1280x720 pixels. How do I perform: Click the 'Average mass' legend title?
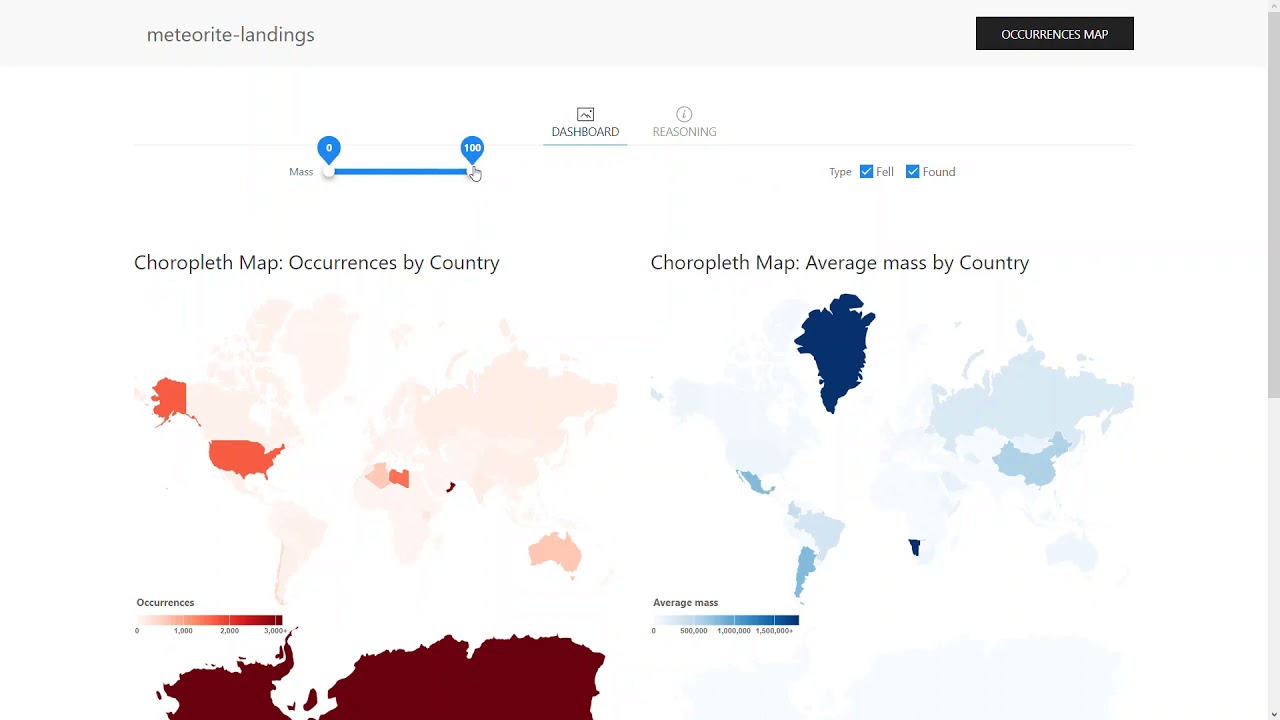click(x=686, y=603)
